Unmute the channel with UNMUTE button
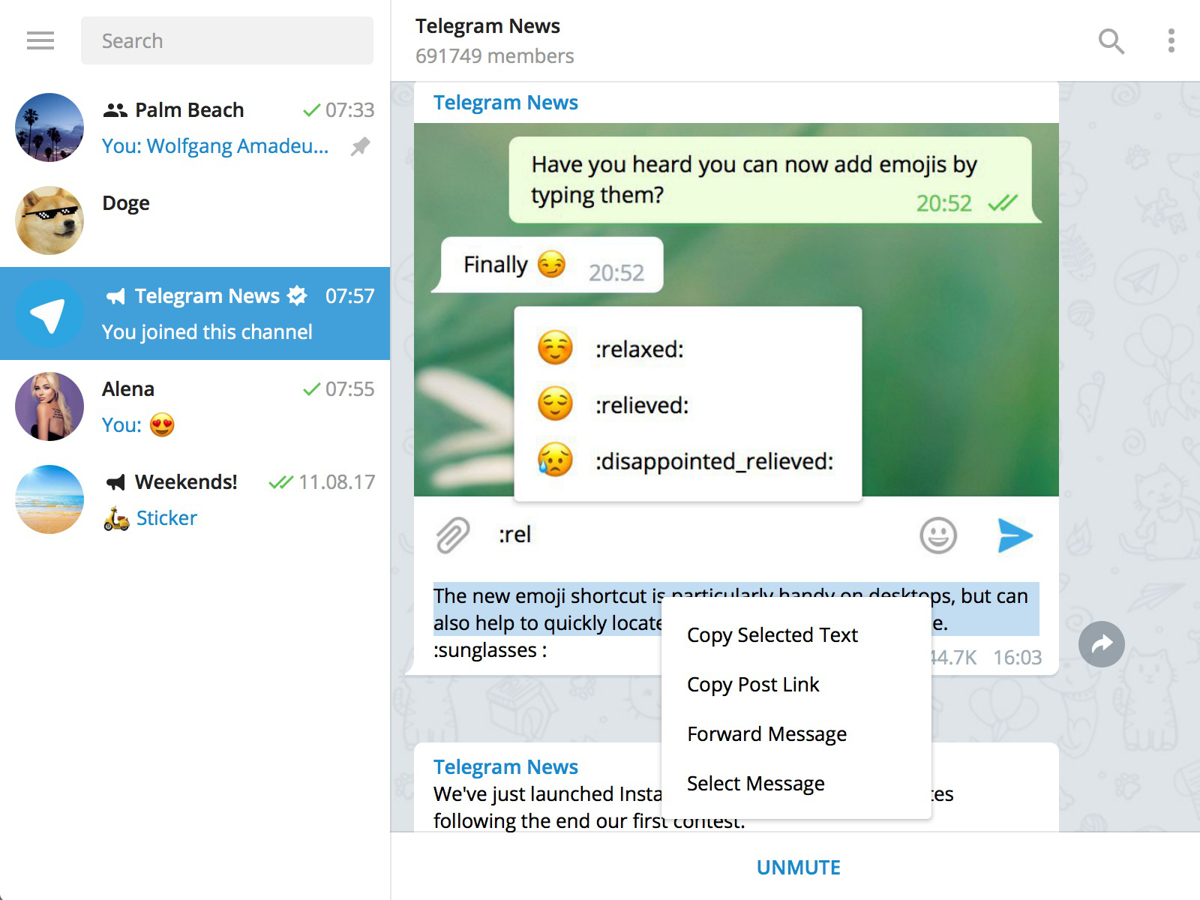Viewport: 1200px width, 900px height. [x=798, y=867]
